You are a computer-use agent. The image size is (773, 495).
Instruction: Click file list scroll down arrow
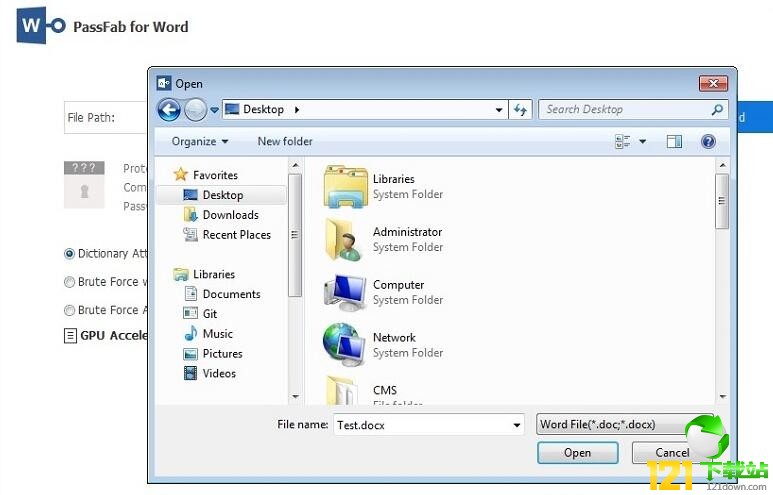pyautogui.click(x=722, y=396)
